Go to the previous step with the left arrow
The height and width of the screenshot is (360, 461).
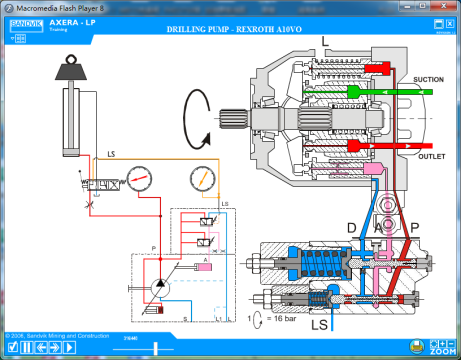[x=41, y=348]
